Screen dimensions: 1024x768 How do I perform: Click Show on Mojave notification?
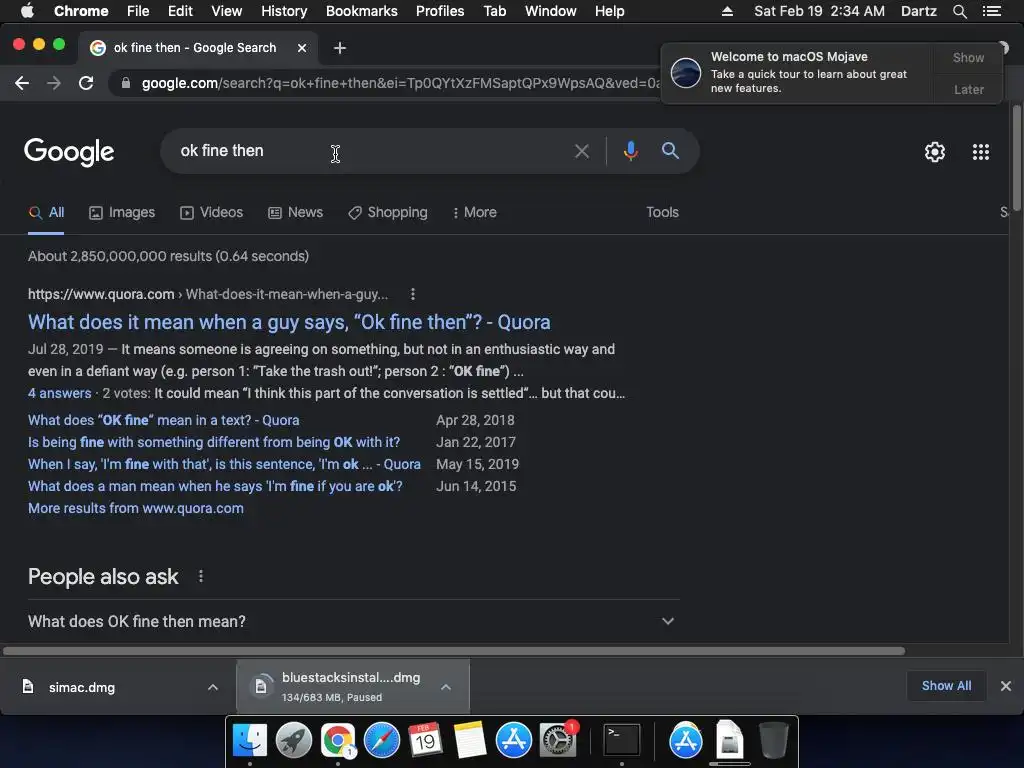tap(968, 57)
